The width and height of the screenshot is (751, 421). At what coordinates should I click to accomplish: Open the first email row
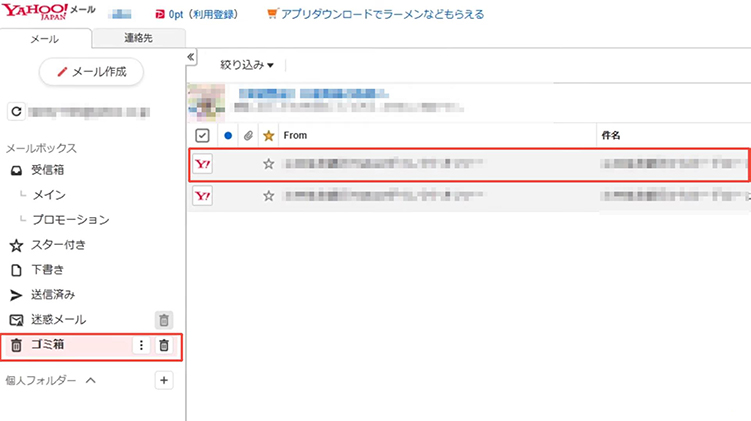(x=469, y=165)
